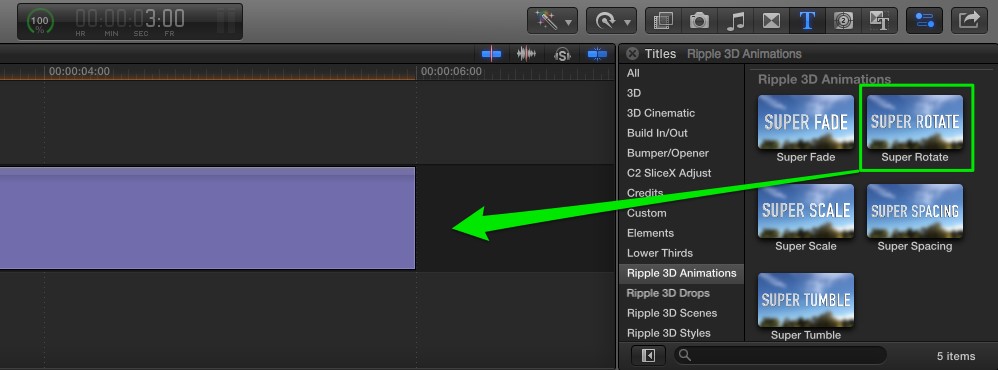Select the Super Rotate title thumbnail
Image resolution: width=998 pixels, height=370 pixels.
(915, 122)
